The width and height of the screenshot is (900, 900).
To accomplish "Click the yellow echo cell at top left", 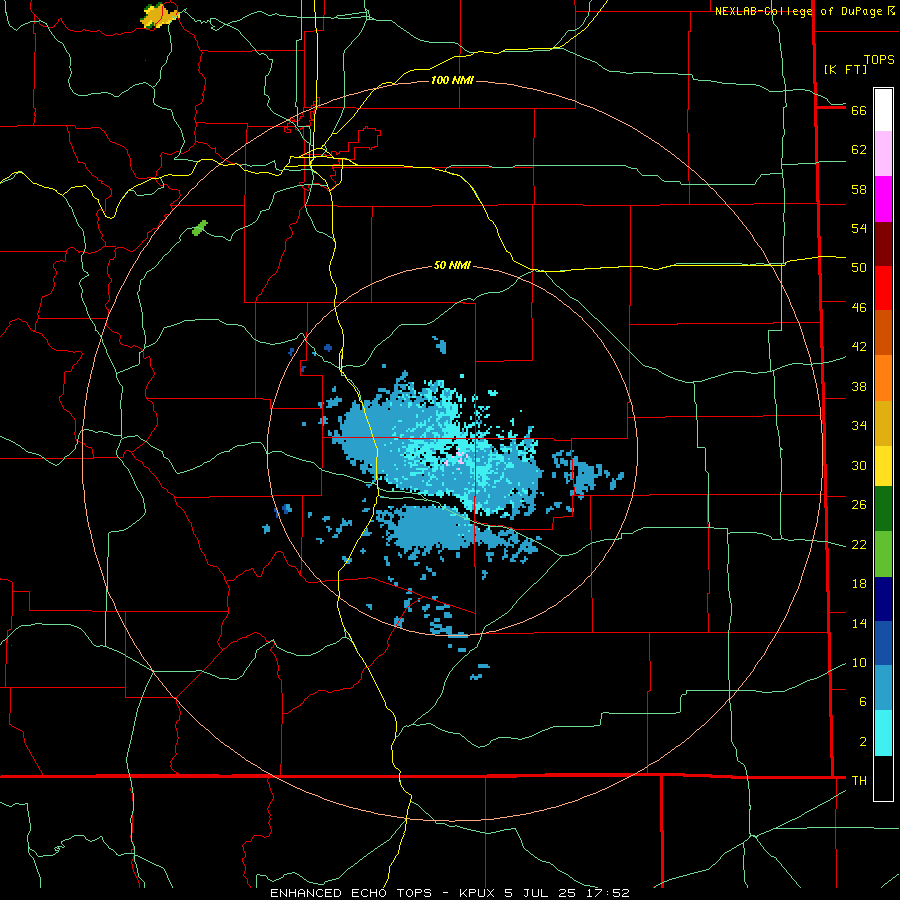I will click(160, 15).
